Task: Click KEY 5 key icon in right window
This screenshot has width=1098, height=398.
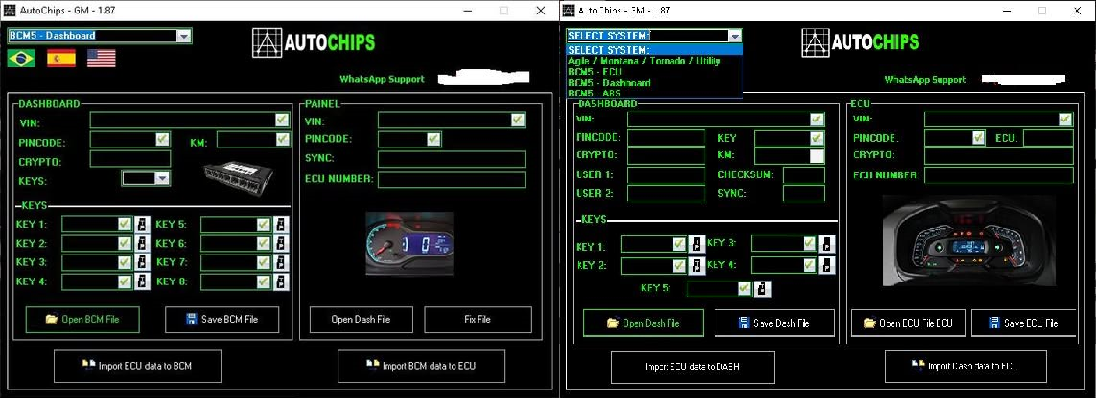Action: pyautogui.click(x=763, y=289)
